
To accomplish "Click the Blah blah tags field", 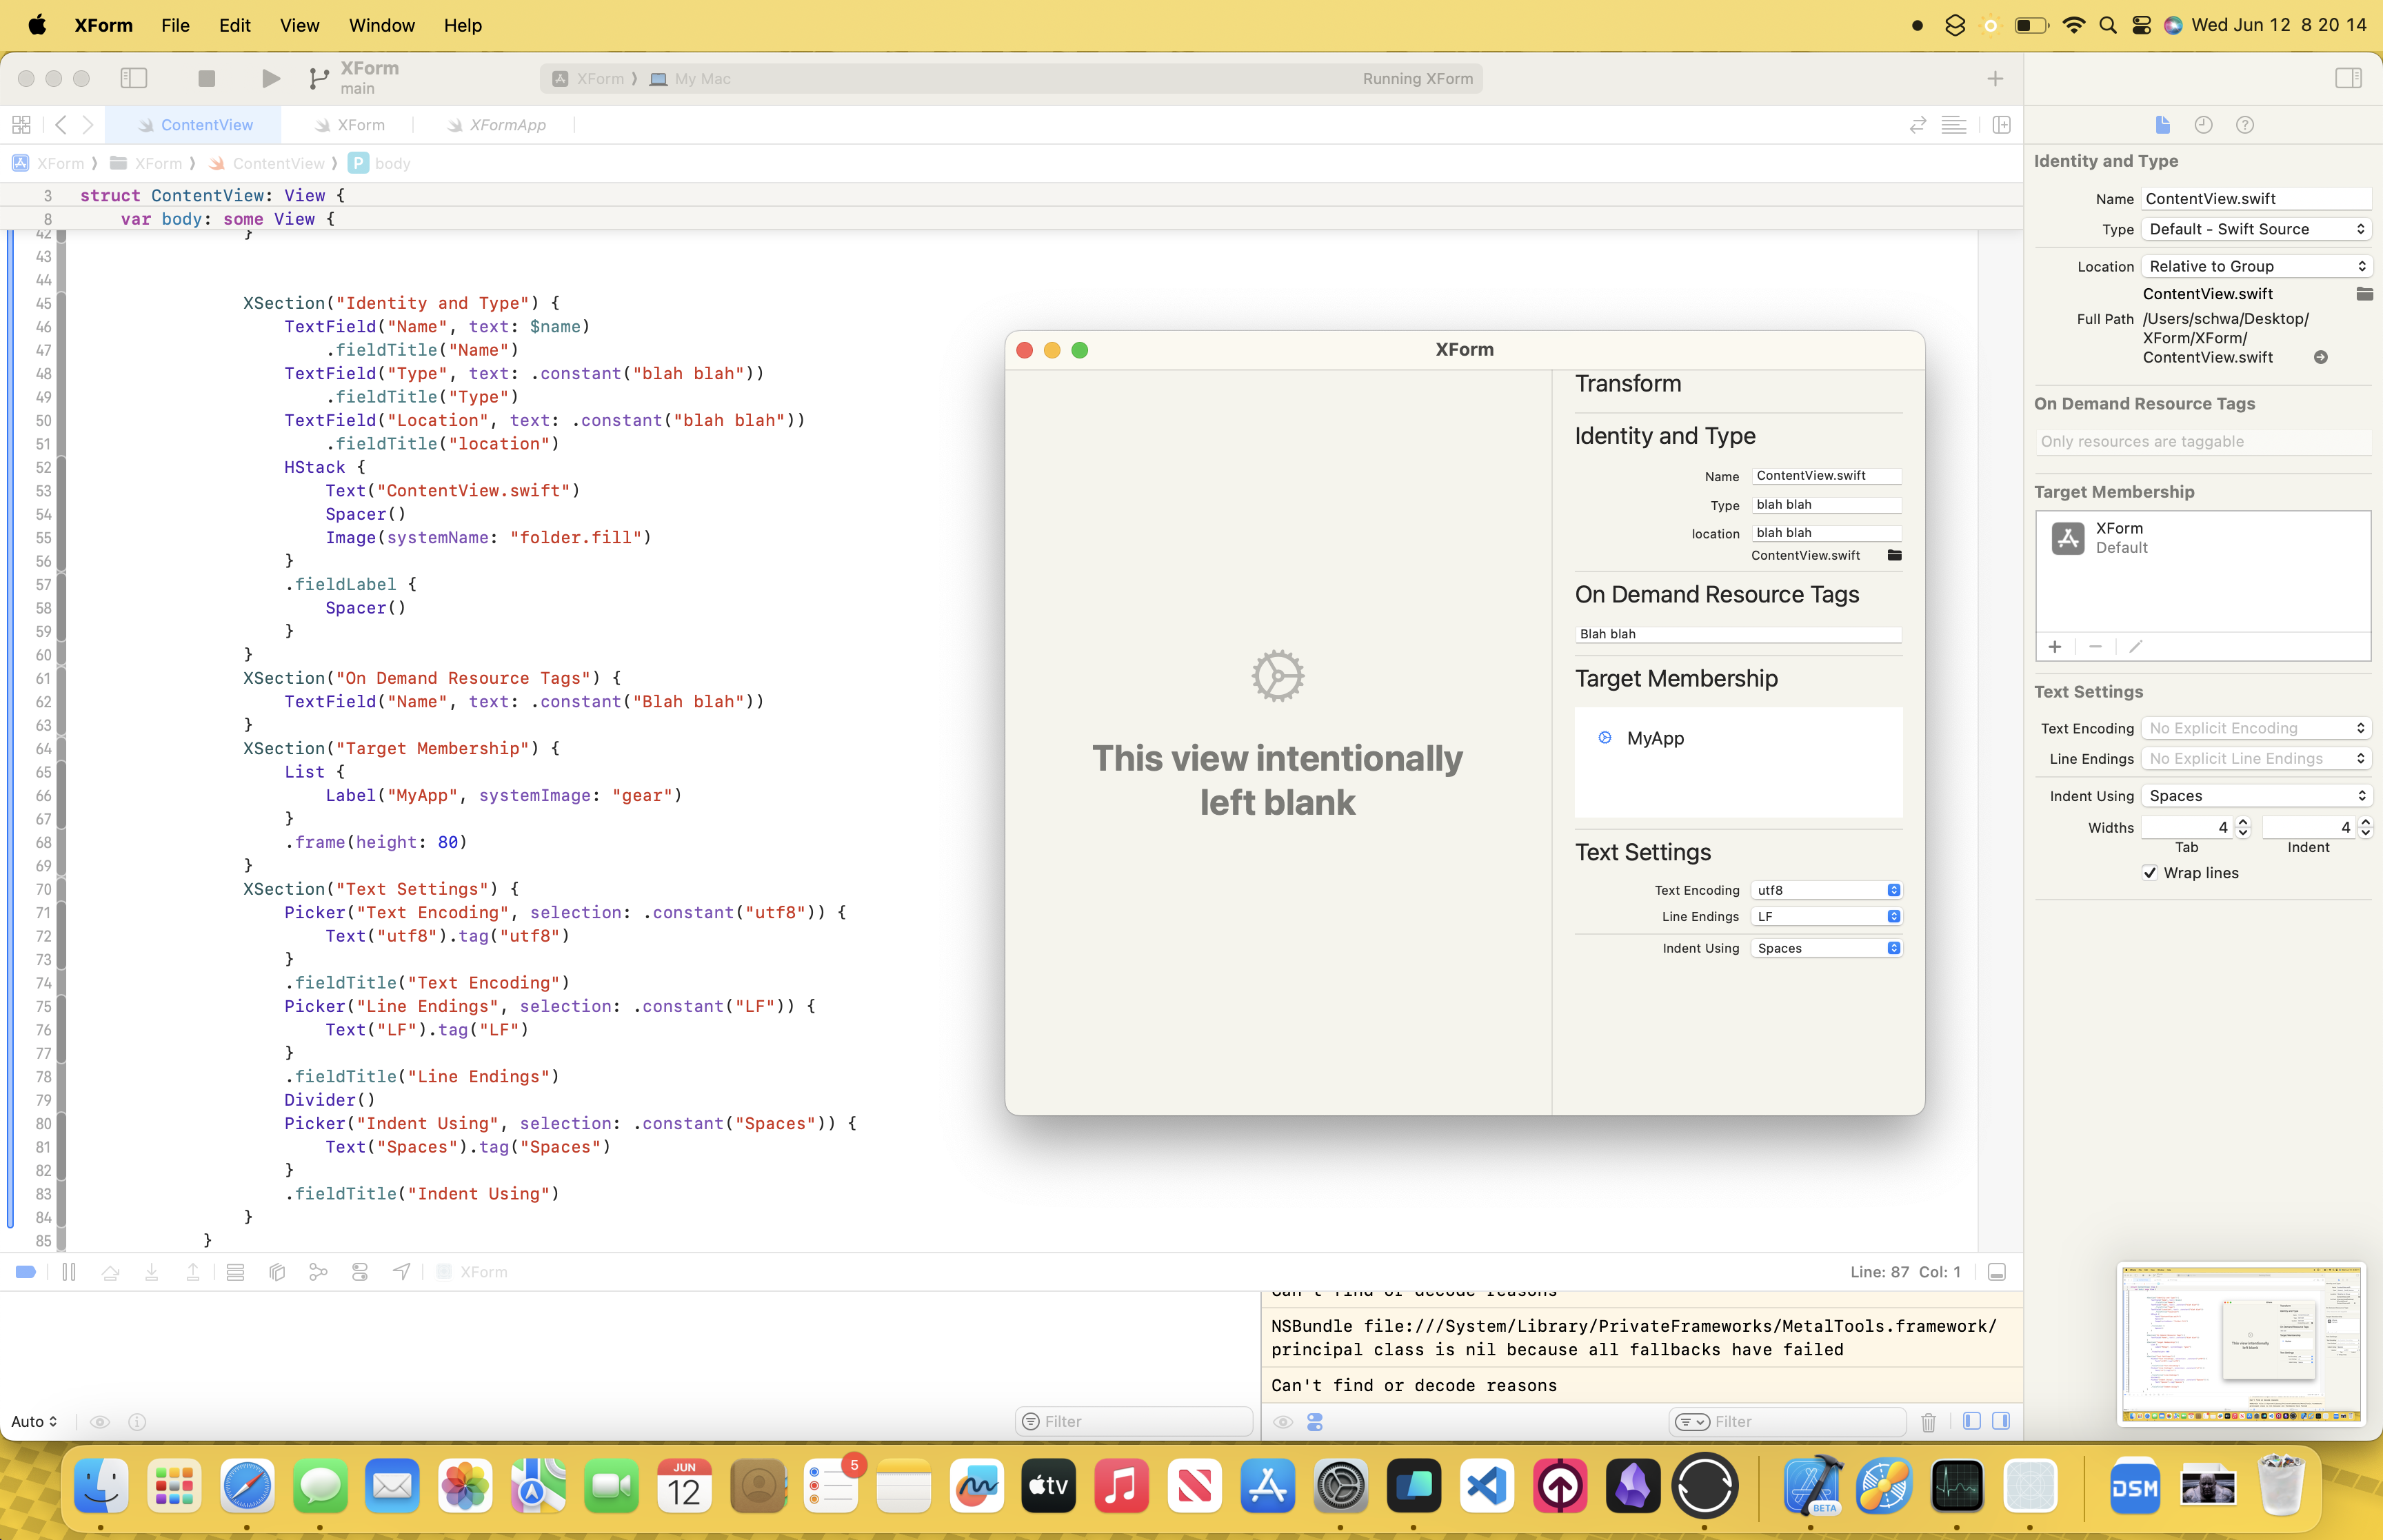I will [1738, 634].
